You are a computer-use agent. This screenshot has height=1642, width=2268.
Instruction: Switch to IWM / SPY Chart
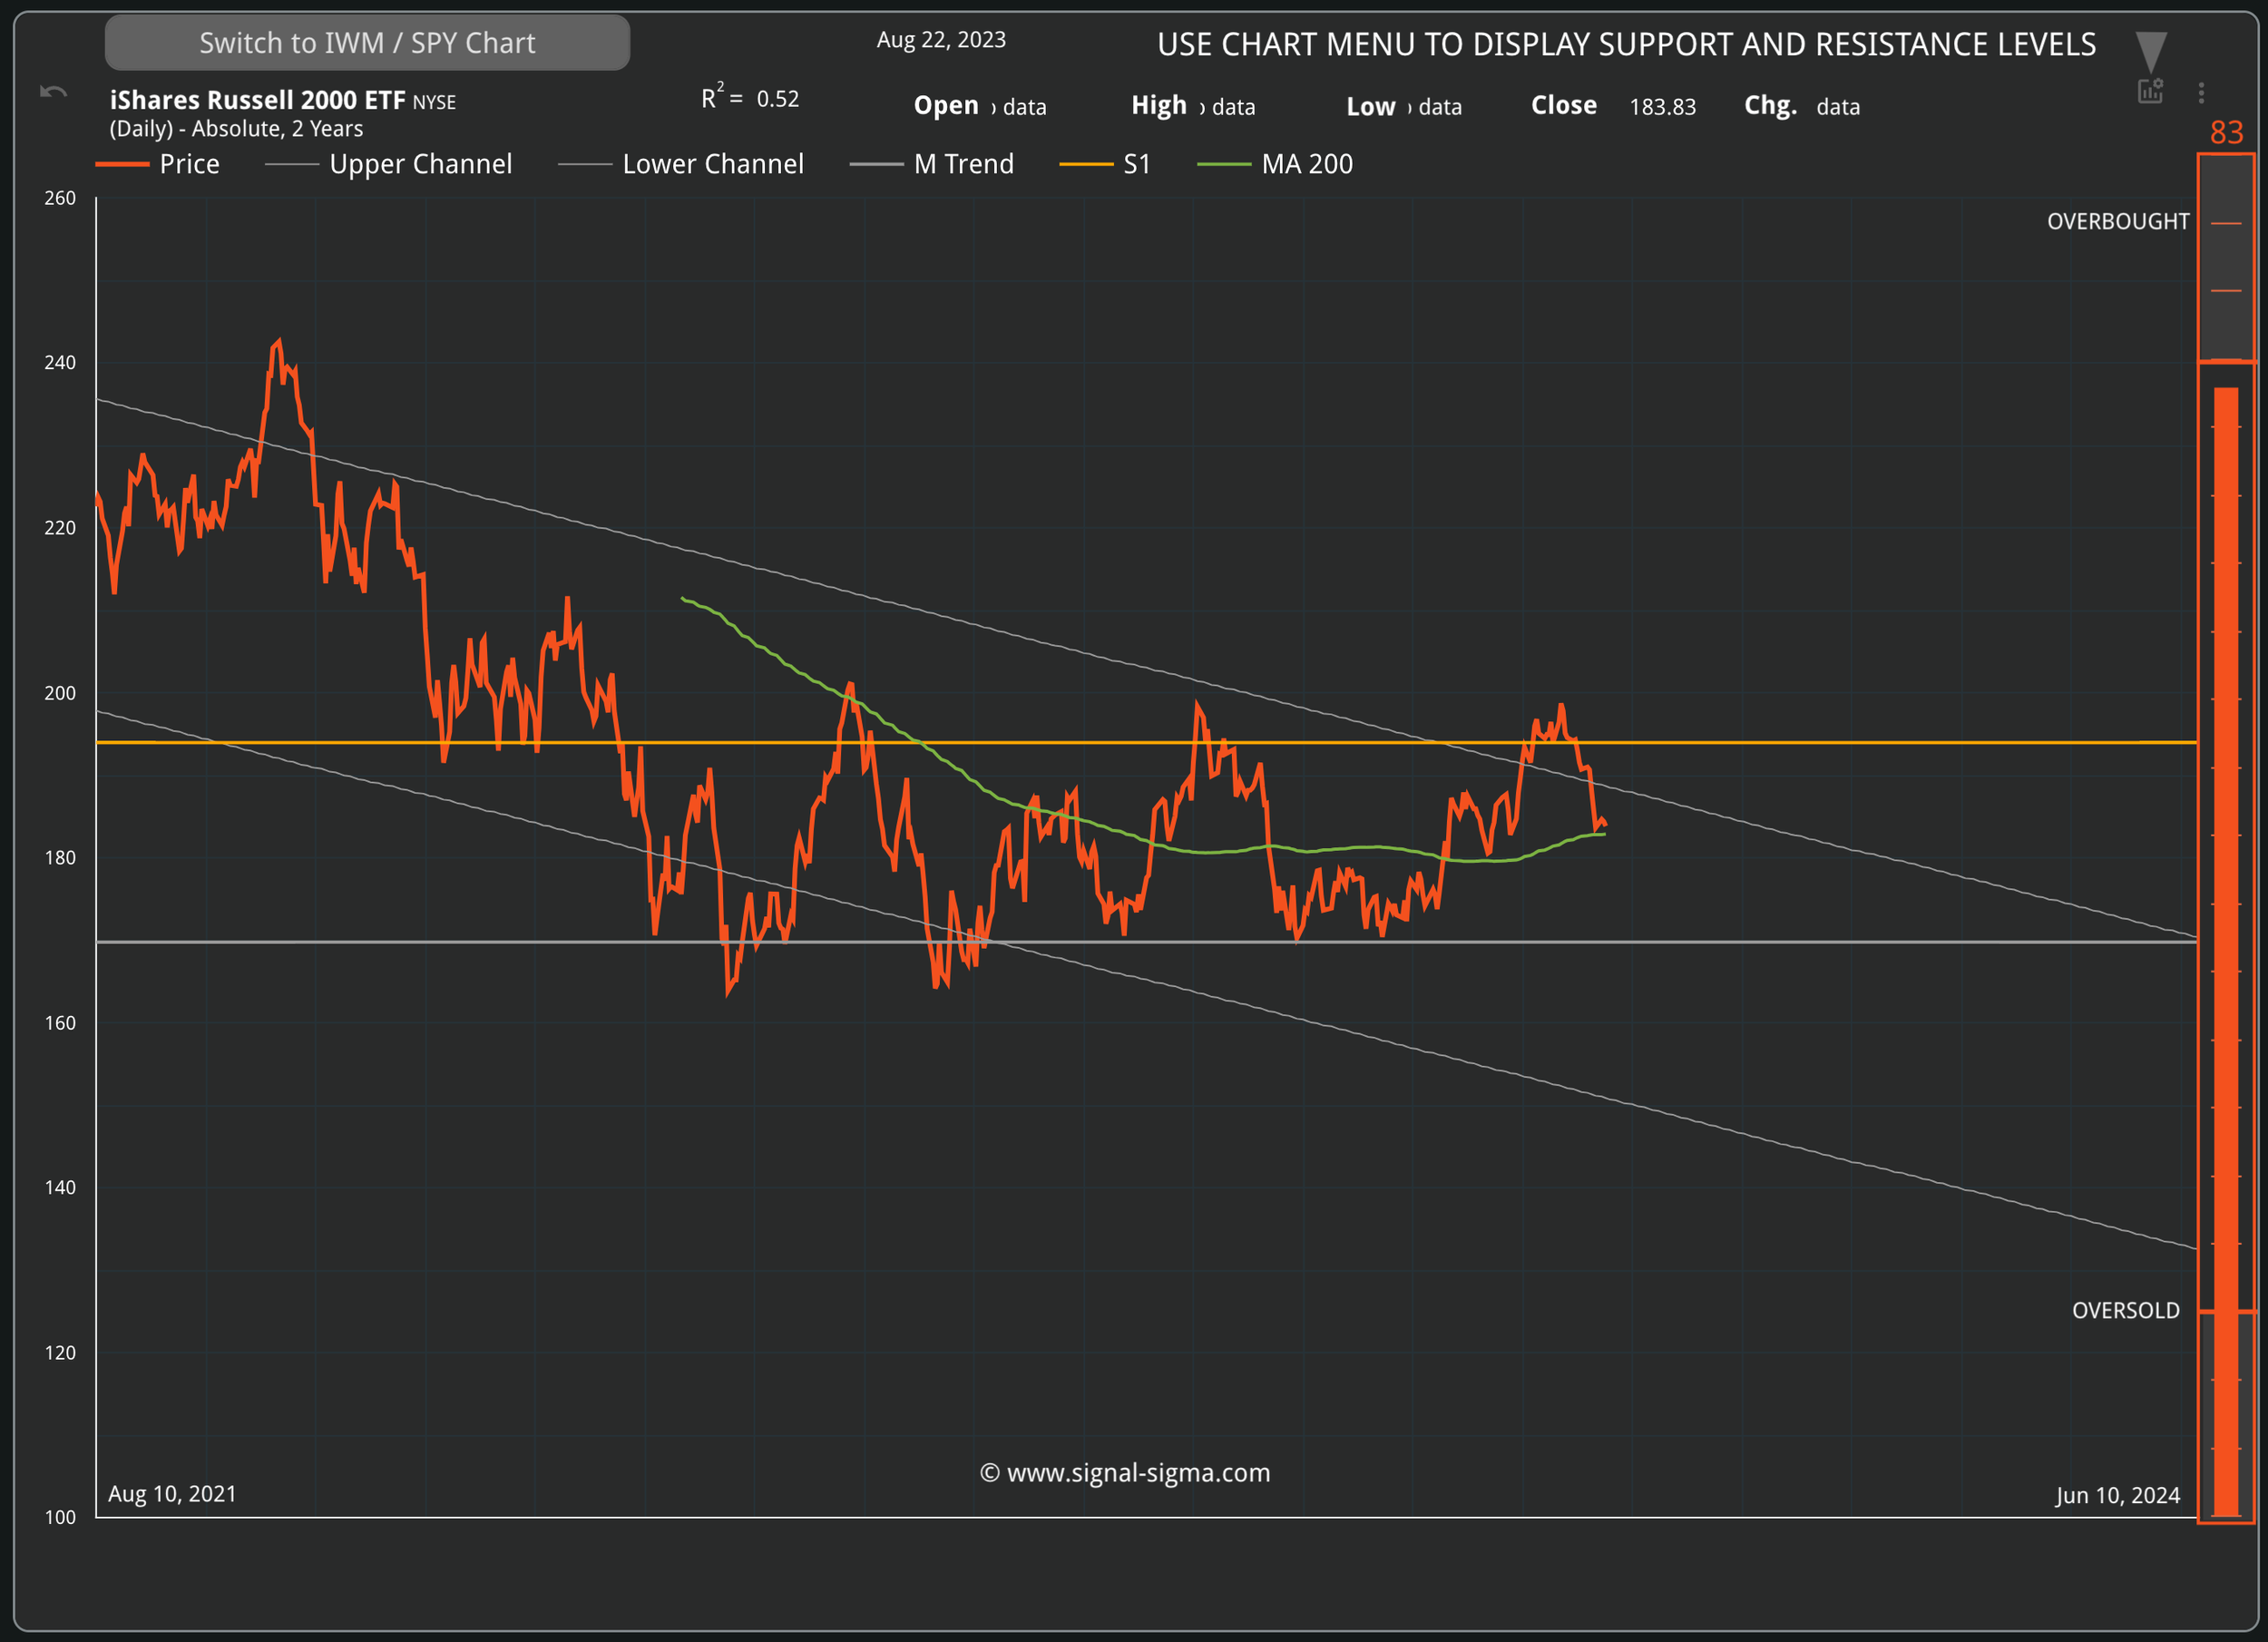[x=367, y=43]
